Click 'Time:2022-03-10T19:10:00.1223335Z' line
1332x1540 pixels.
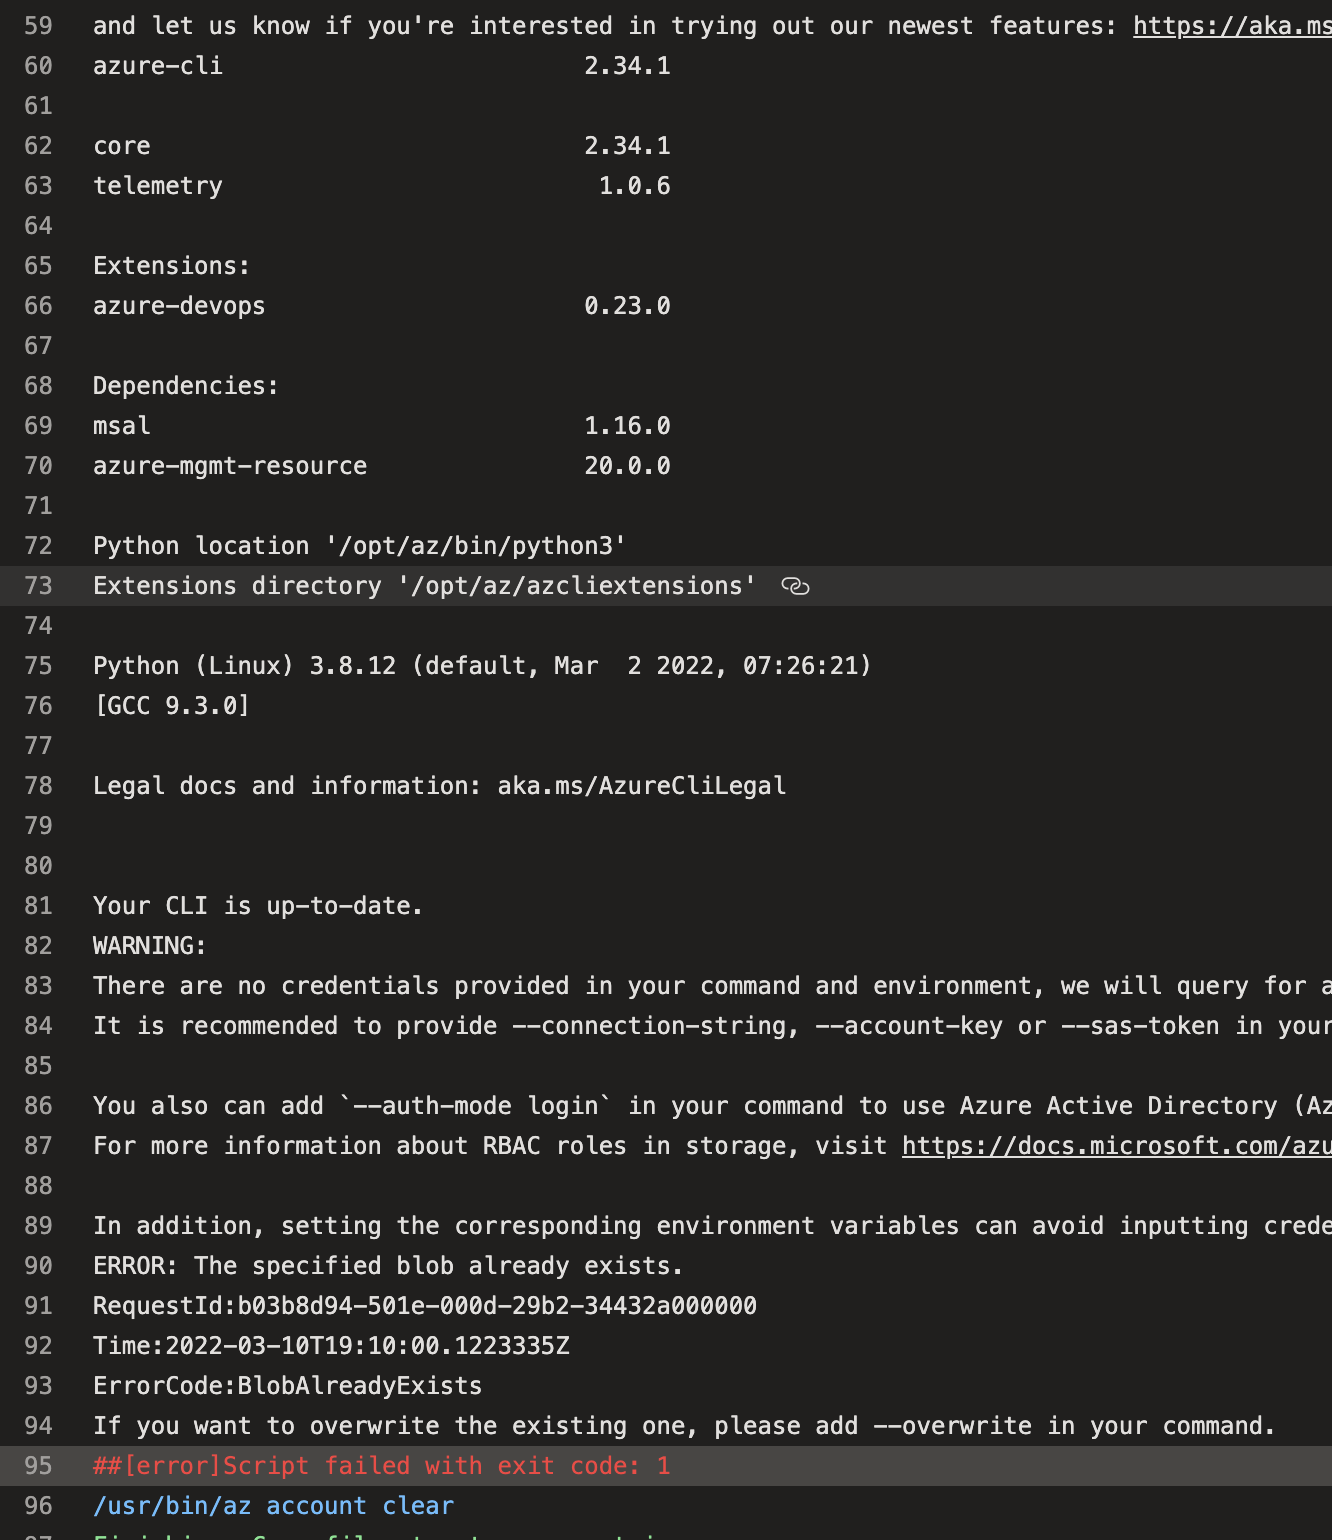[x=331, y=1346]
